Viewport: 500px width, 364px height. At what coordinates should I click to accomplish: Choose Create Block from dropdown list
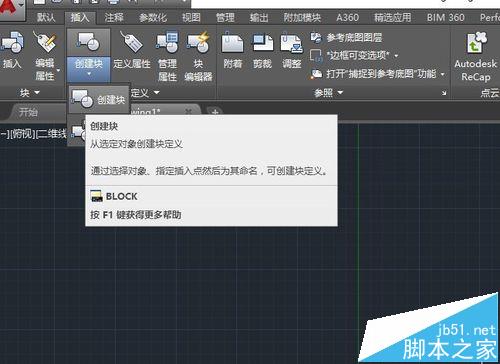pos(99,99)
